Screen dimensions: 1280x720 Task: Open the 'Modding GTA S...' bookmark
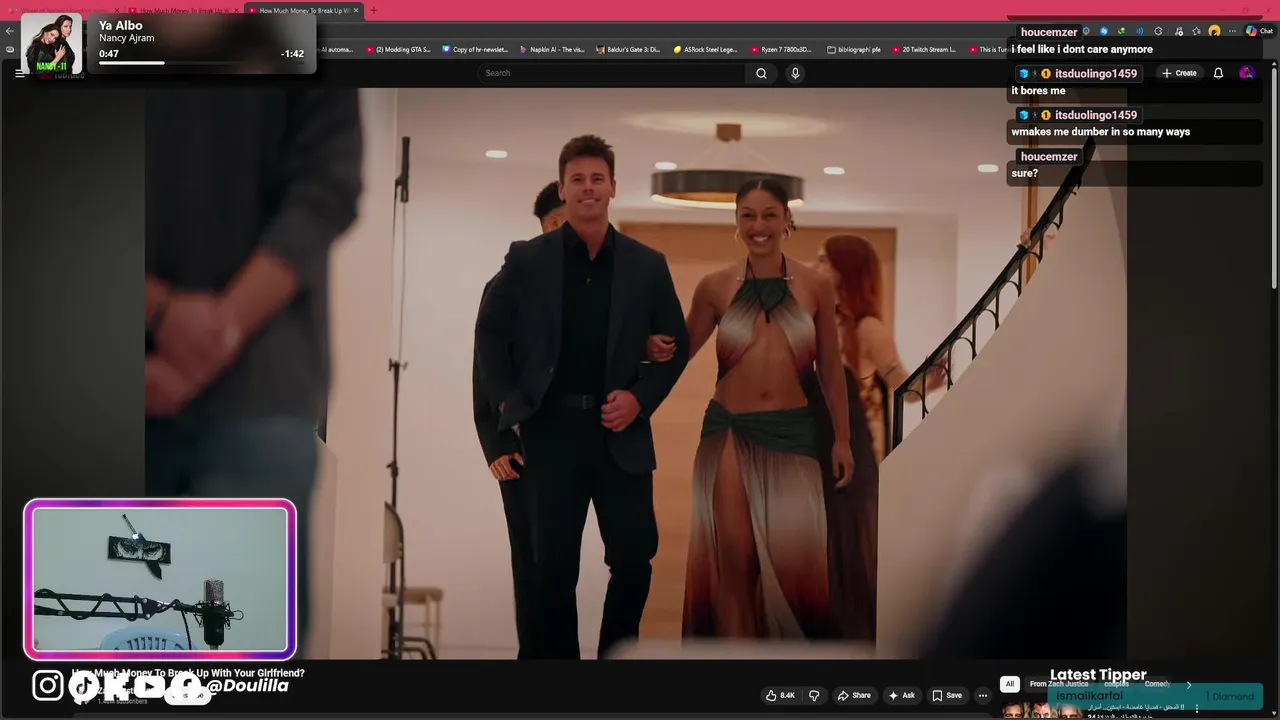point(398,49)
